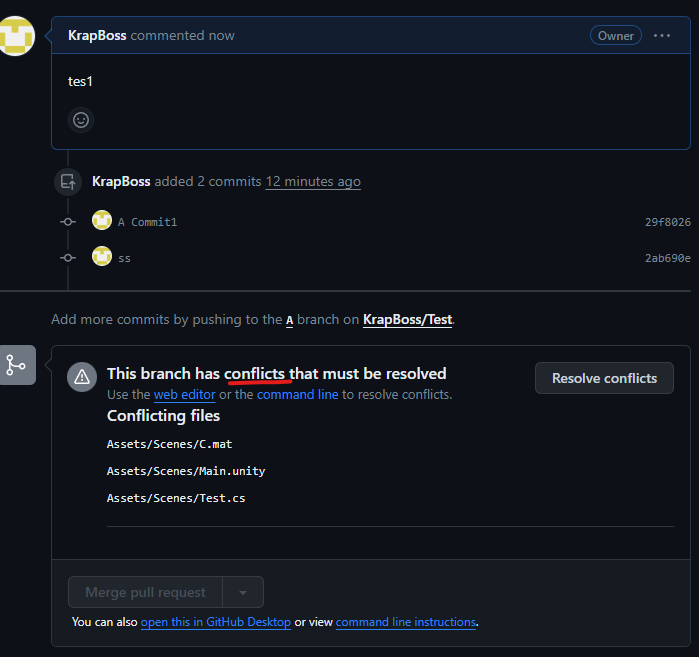
Task: Click the commit node icon for ss
Action: (68, 258)
